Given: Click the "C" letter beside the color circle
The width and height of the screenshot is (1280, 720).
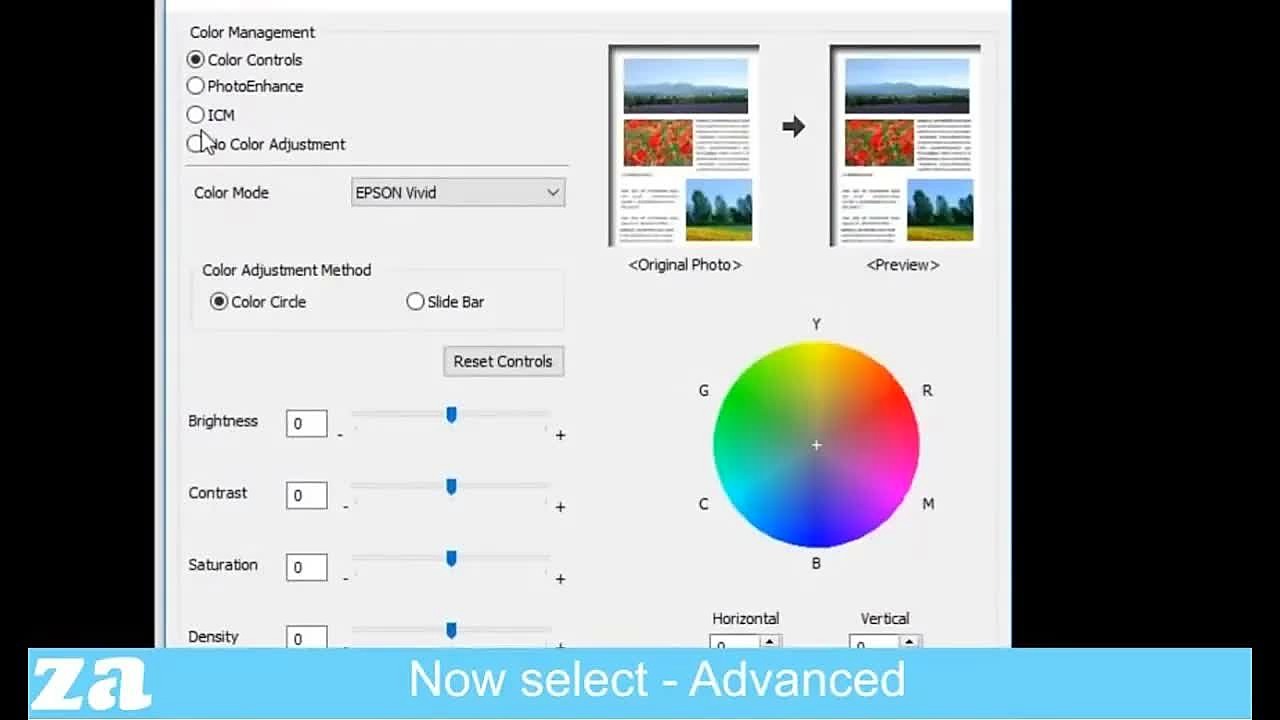Looking at the screenshot, I should coord(703,504).
